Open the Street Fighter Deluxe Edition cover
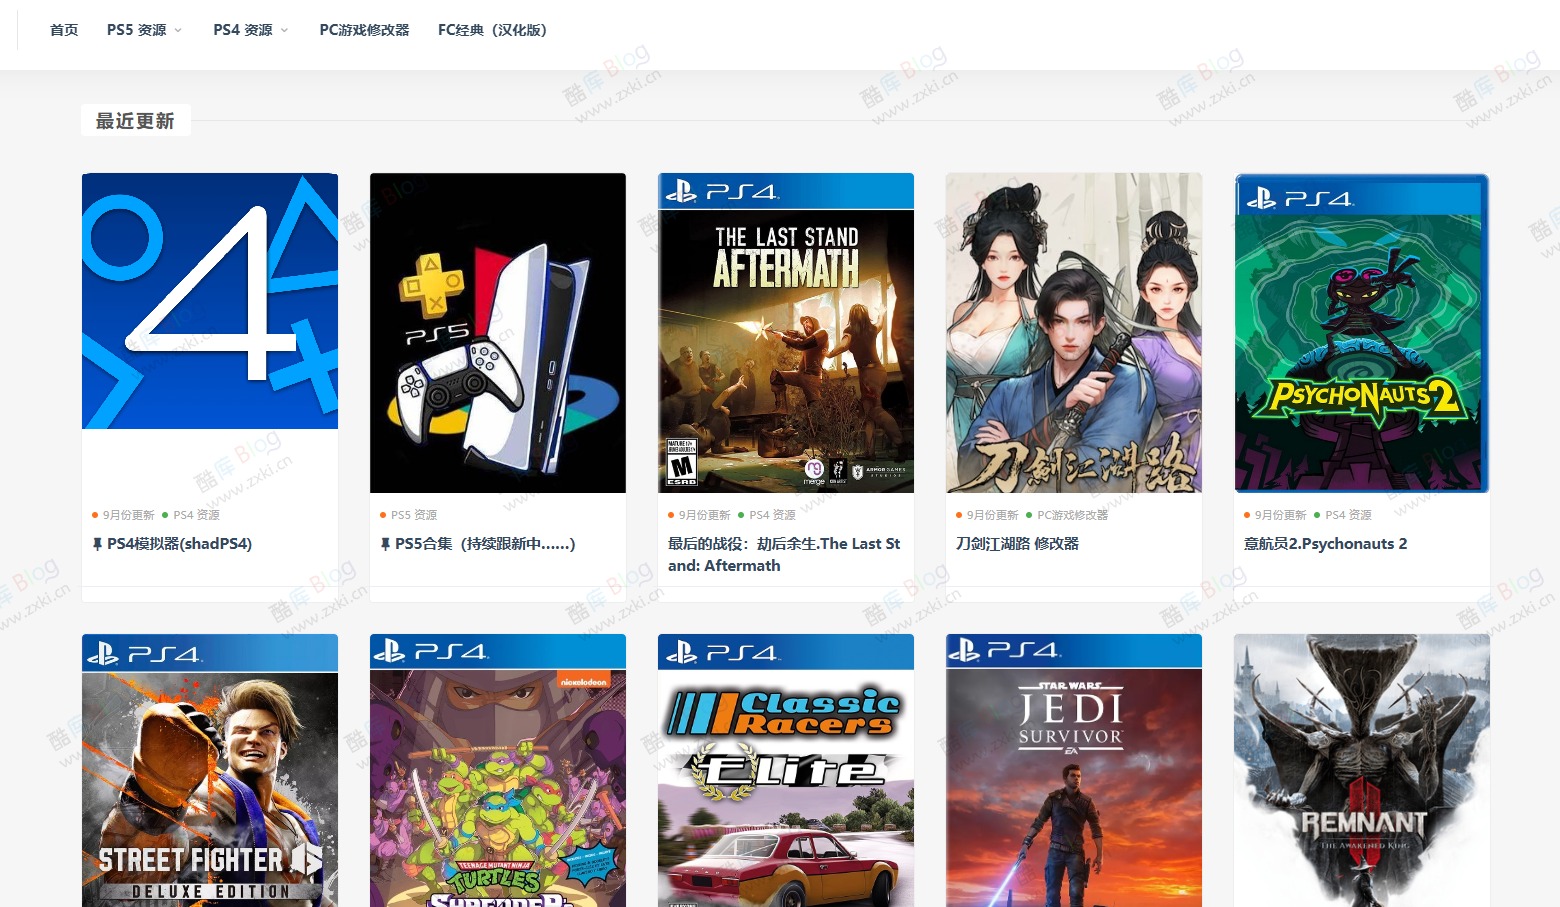Image resolution: width=1560 pixels, height=907 pixels. click(210, 770)
